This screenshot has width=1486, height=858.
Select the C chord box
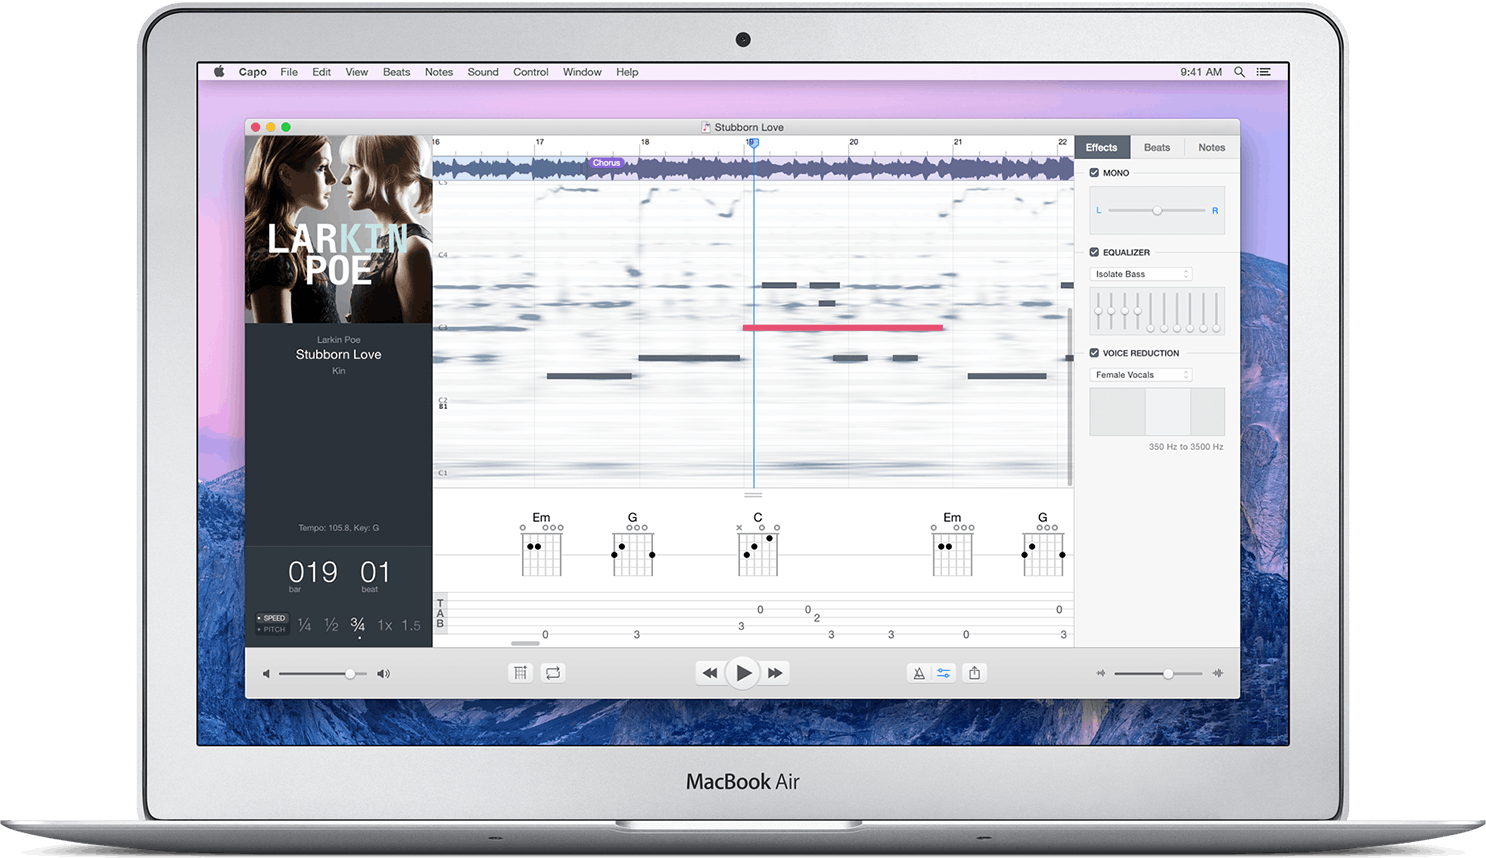(x=758, y=545)
